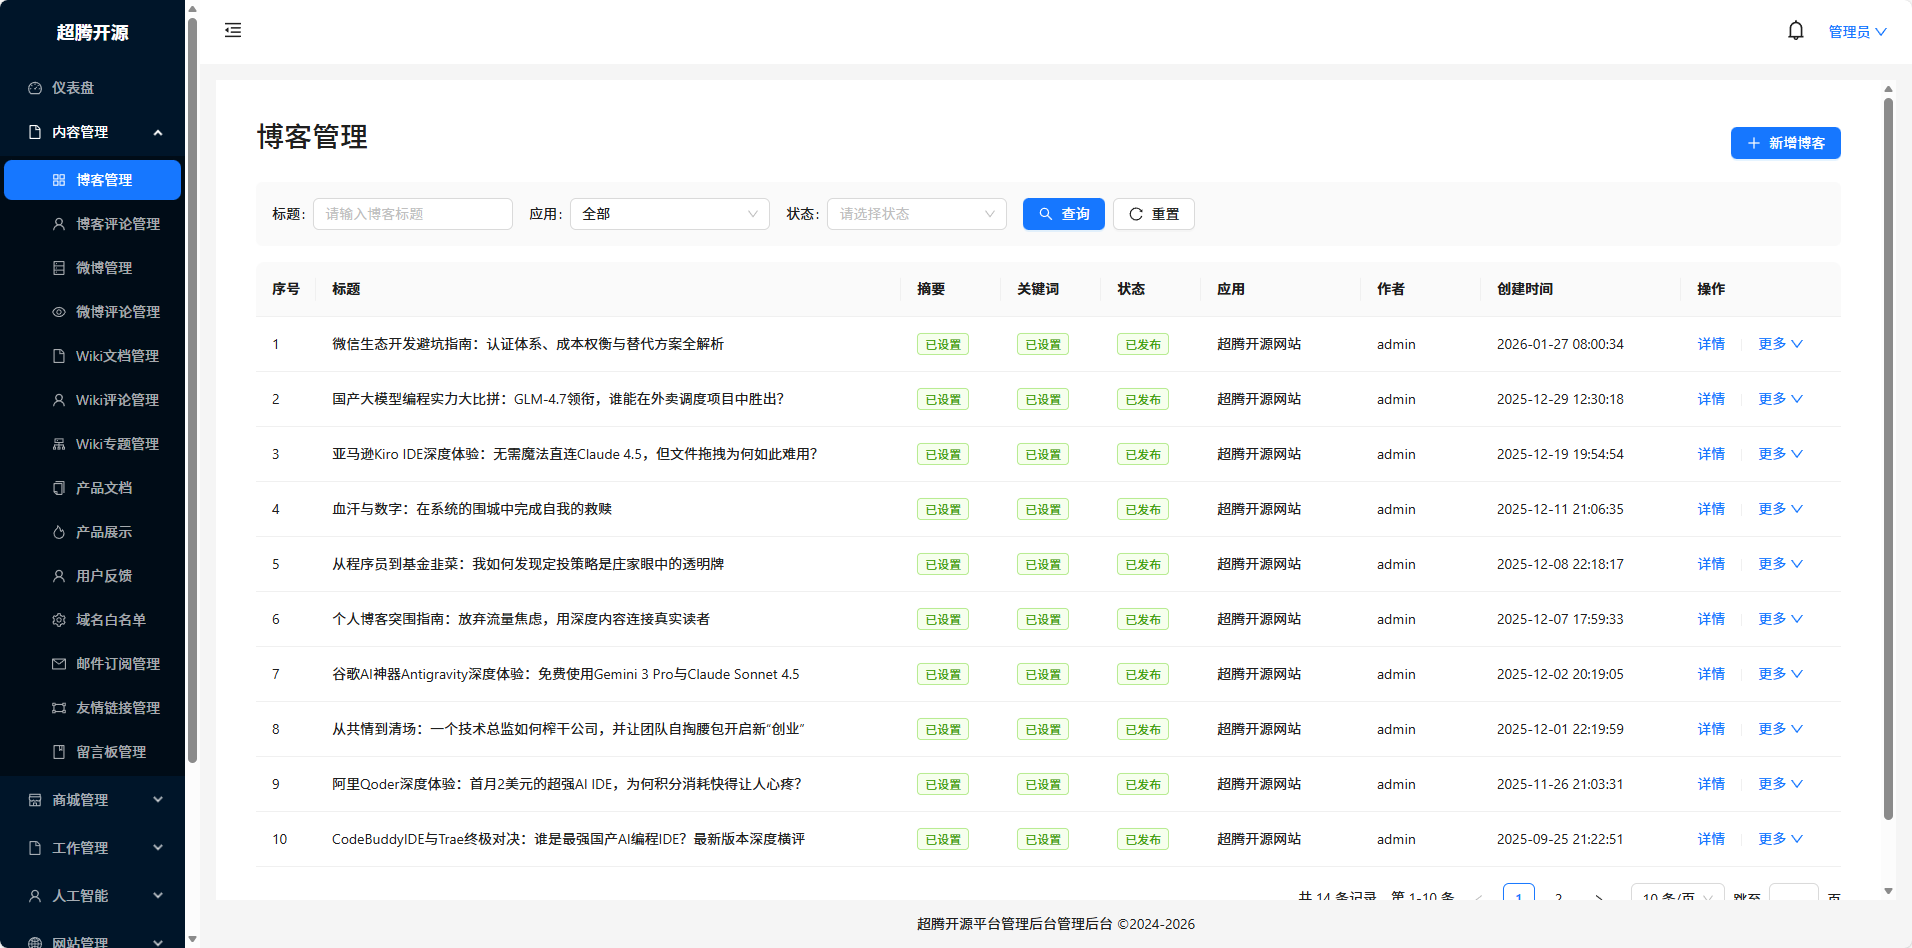Open the 状态 selection dropdown

915,213
